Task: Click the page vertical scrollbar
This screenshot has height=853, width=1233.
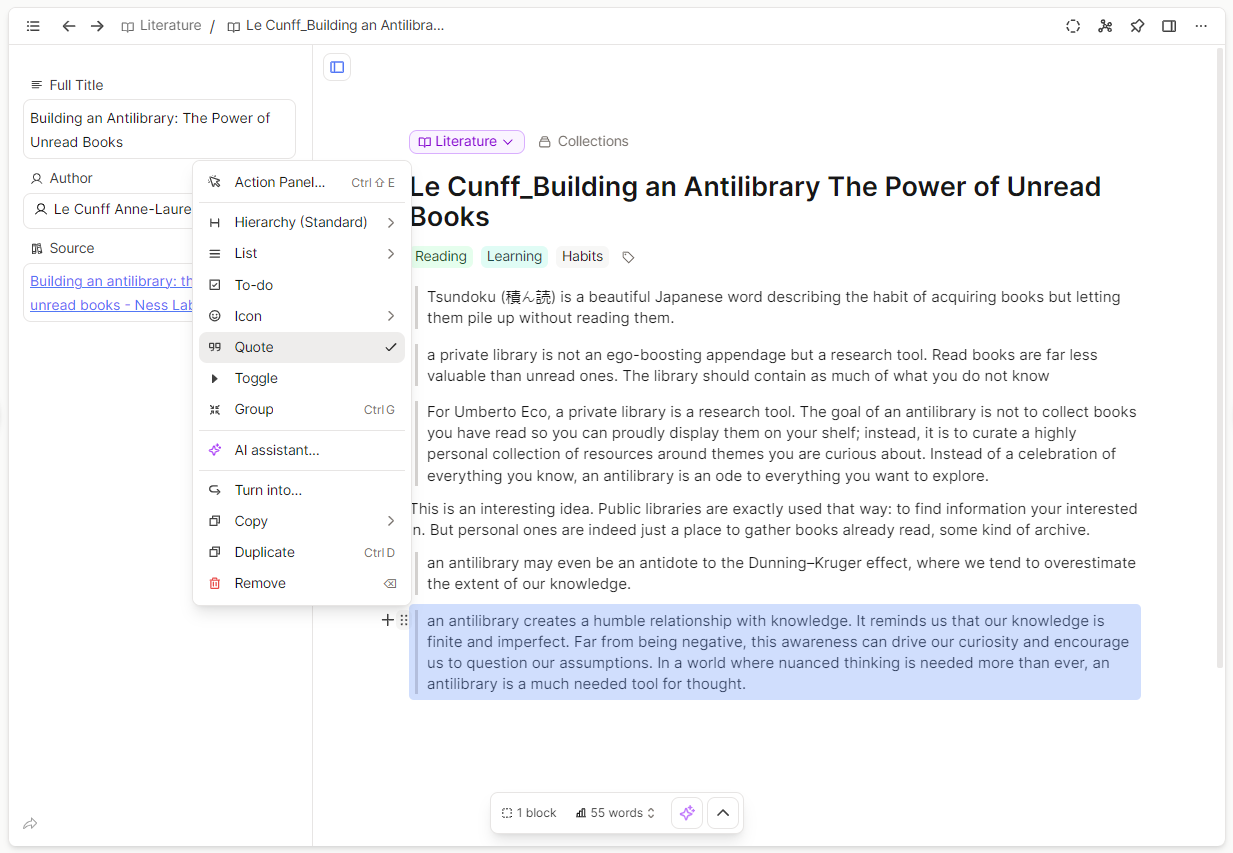Action: coord(1219,357)
